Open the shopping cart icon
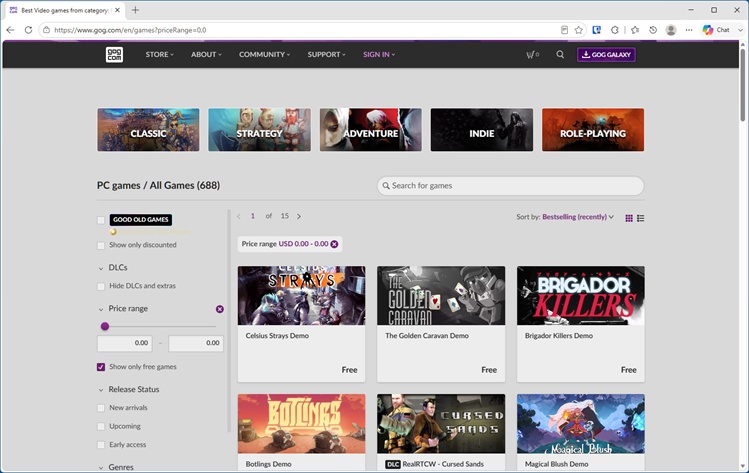Screen dimensions: 749x473 click(532, 54)
